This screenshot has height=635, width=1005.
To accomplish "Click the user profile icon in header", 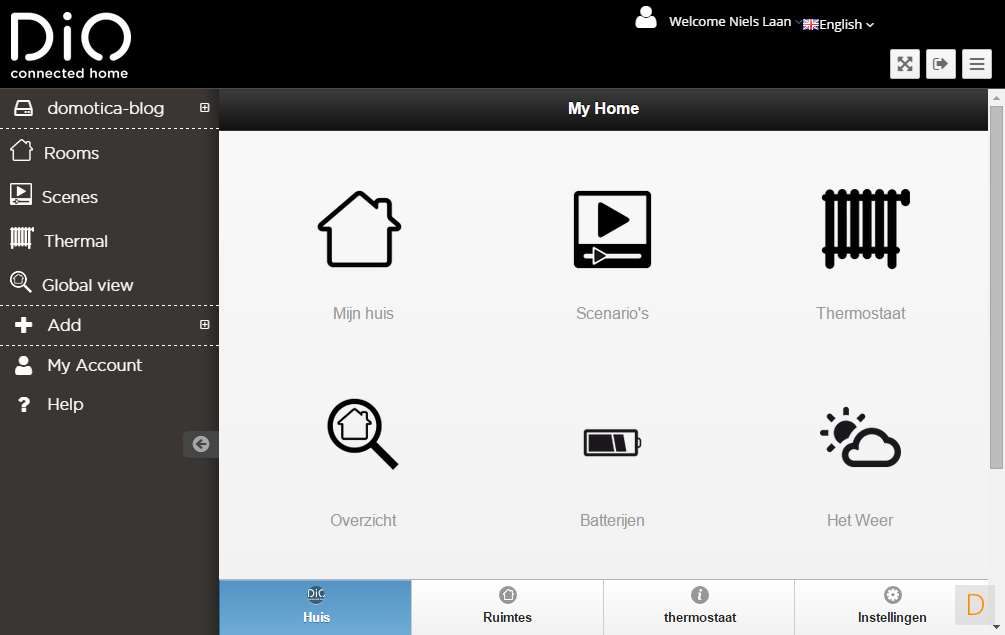I will click(645, 17).
